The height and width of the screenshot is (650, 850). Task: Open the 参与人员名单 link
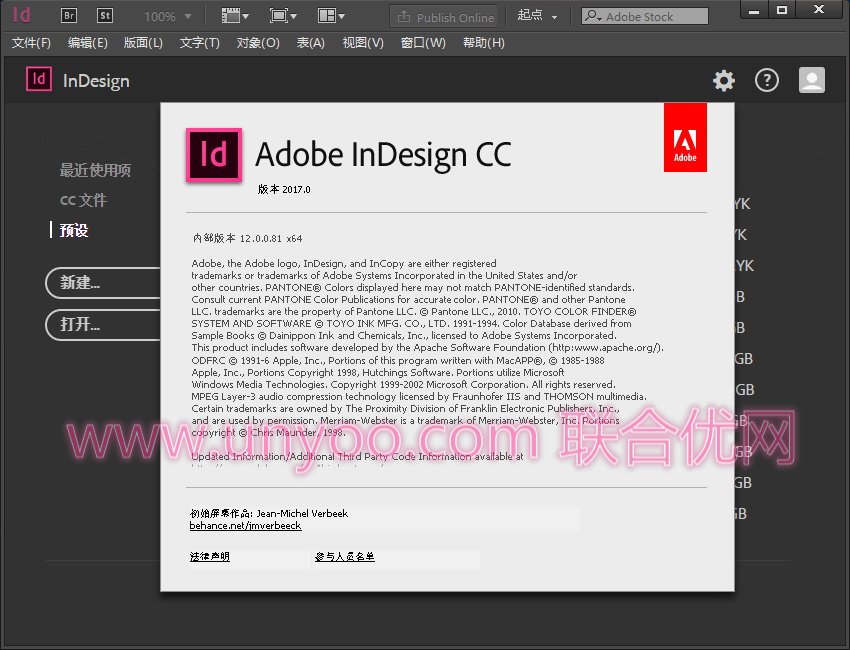345,557
